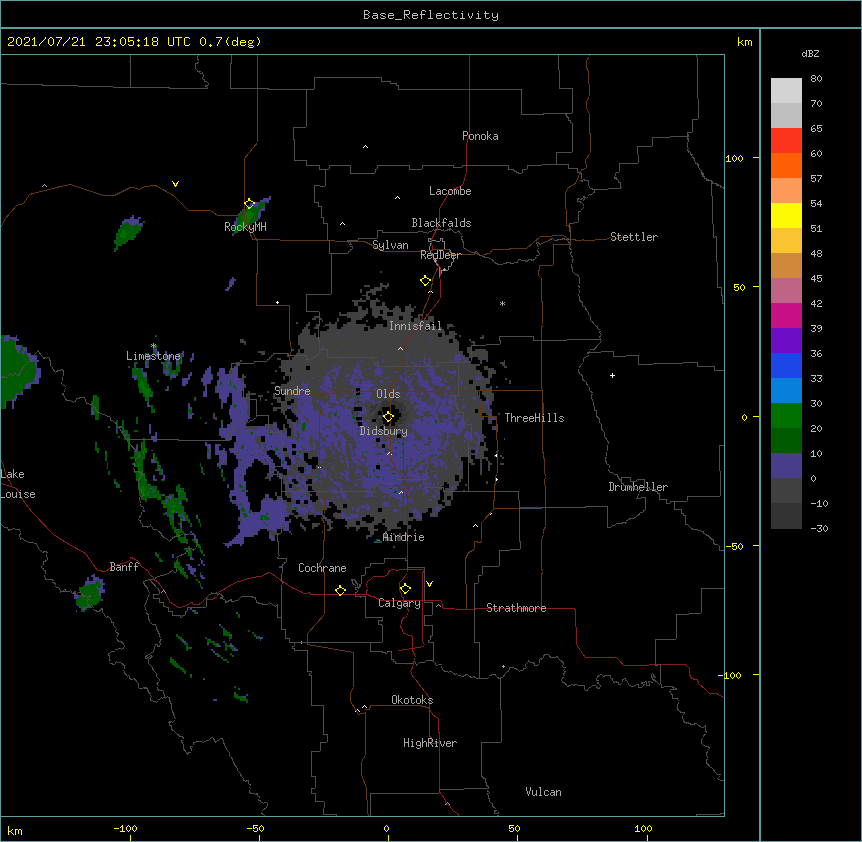Click the yellow diamond marker south of RedDeer
Viewport: 862px width, 842px height.
426,281
